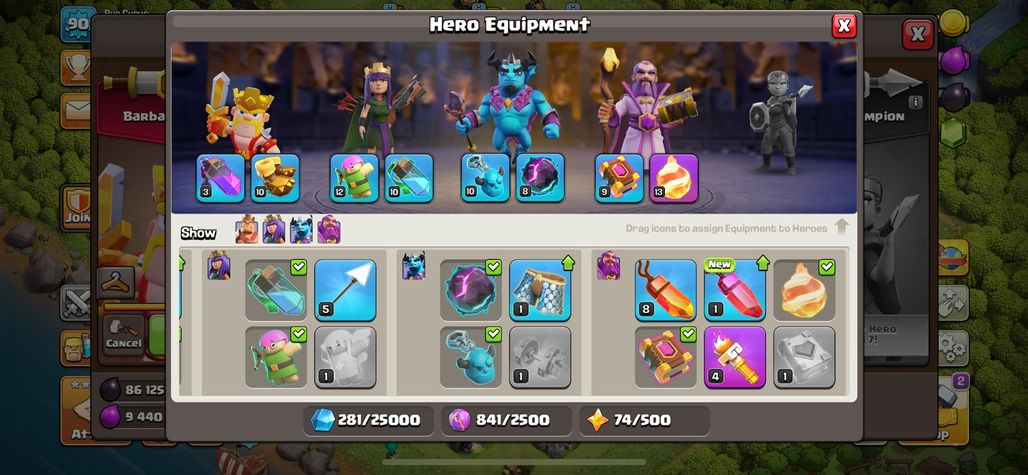
Task: Select the level 8 Healing Gem equipment
Action: 665,290
